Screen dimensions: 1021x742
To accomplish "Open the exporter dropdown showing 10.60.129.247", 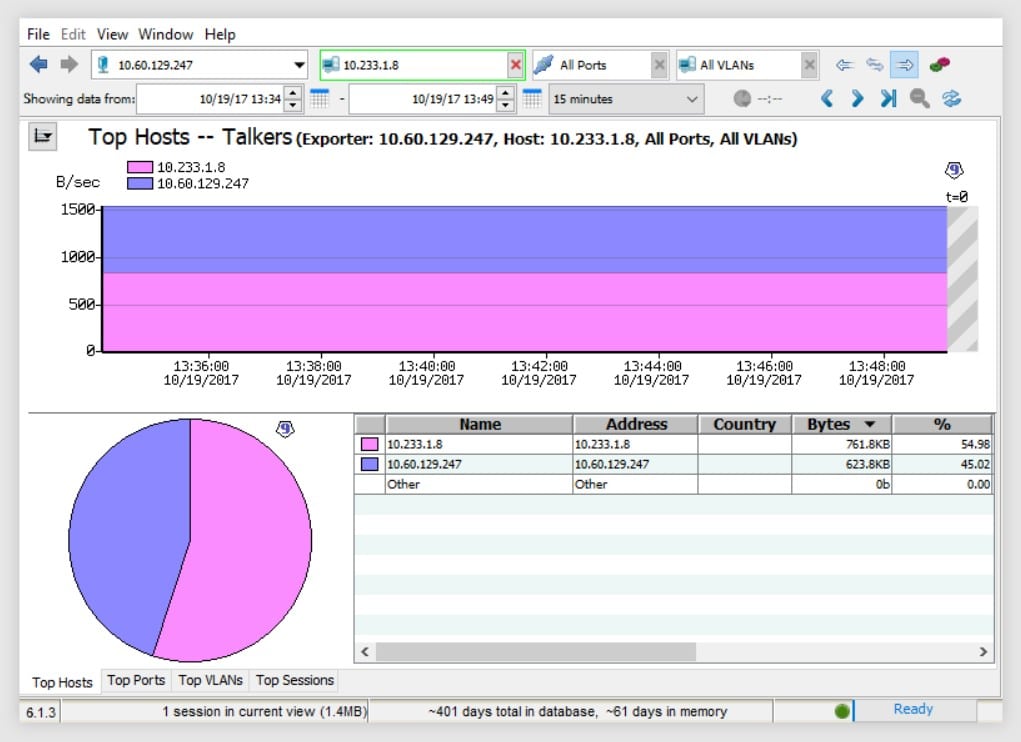I will click(300, 63).
